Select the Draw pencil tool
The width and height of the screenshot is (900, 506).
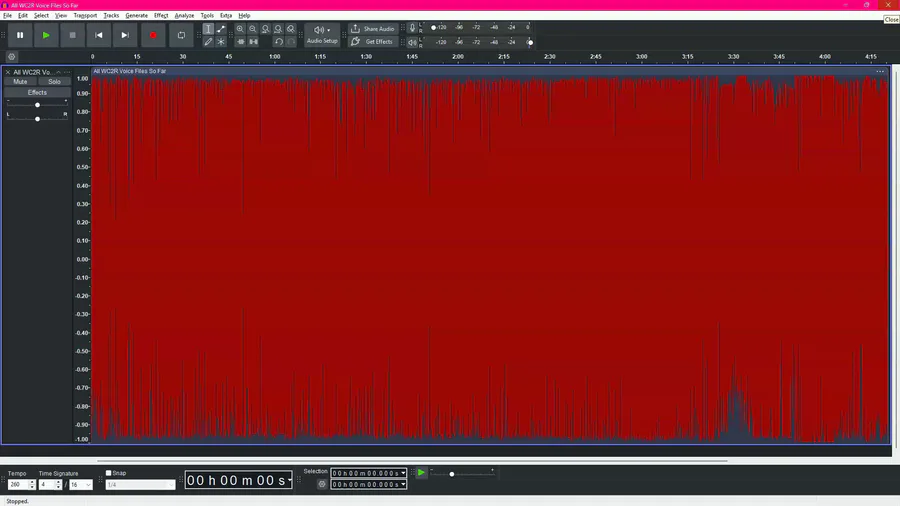coord(208,41)
